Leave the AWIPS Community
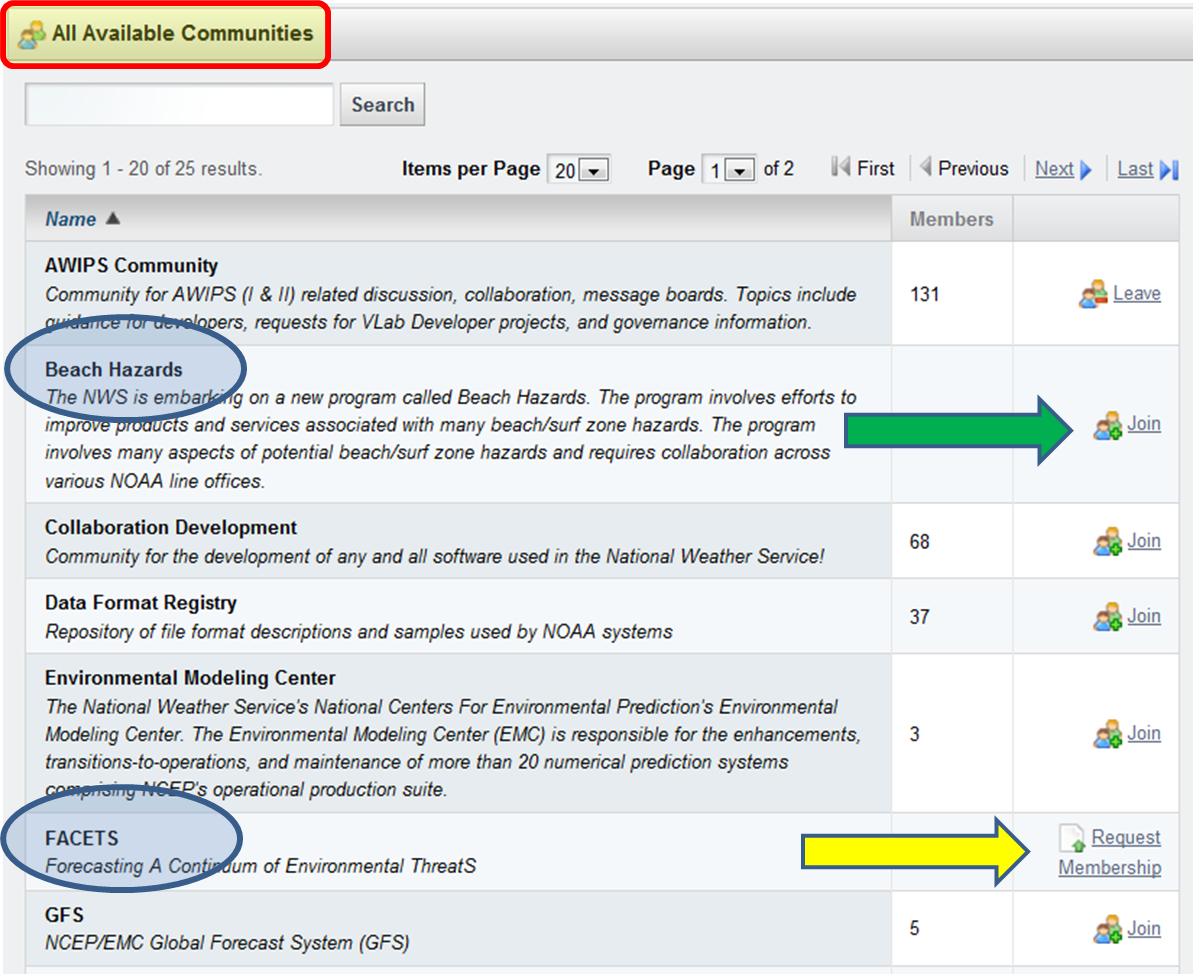1193x974 pixels. point(1137,294)
